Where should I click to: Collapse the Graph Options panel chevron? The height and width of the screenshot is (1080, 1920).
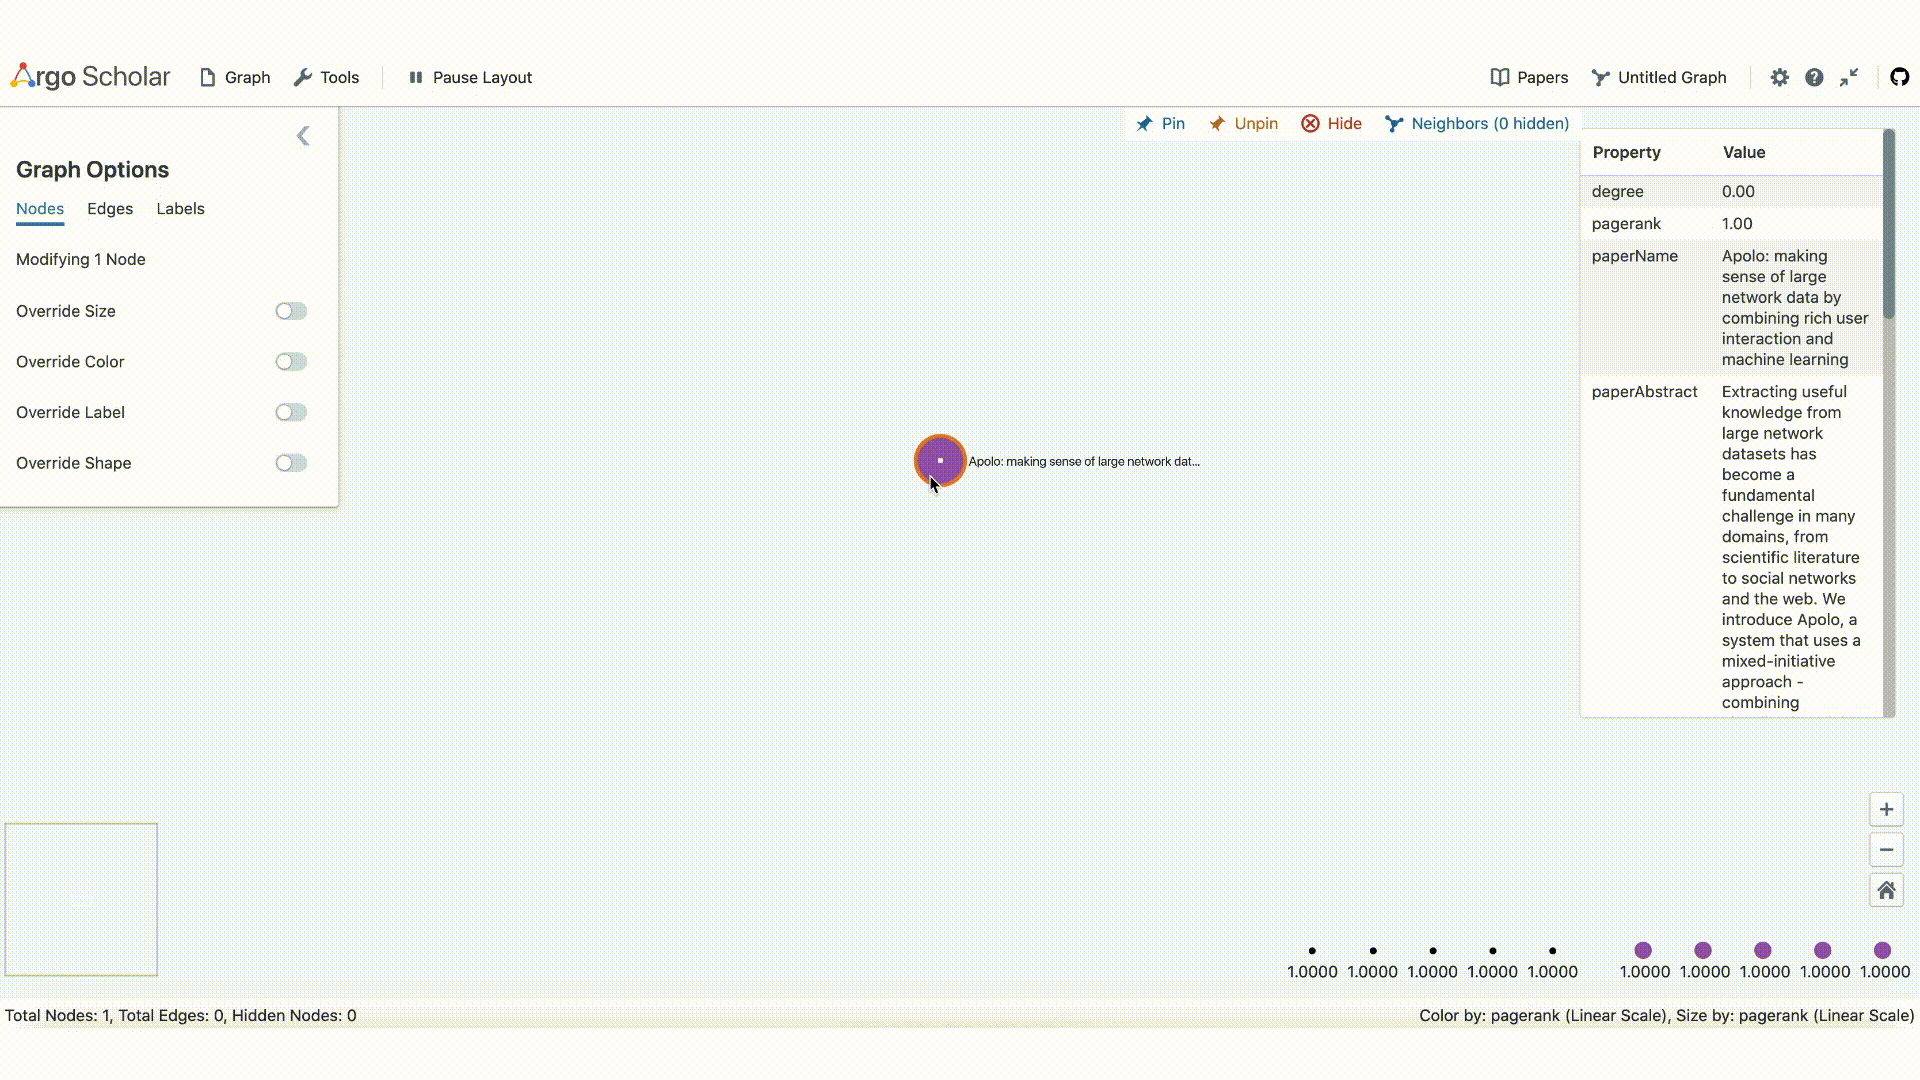[x=303, y=136]
